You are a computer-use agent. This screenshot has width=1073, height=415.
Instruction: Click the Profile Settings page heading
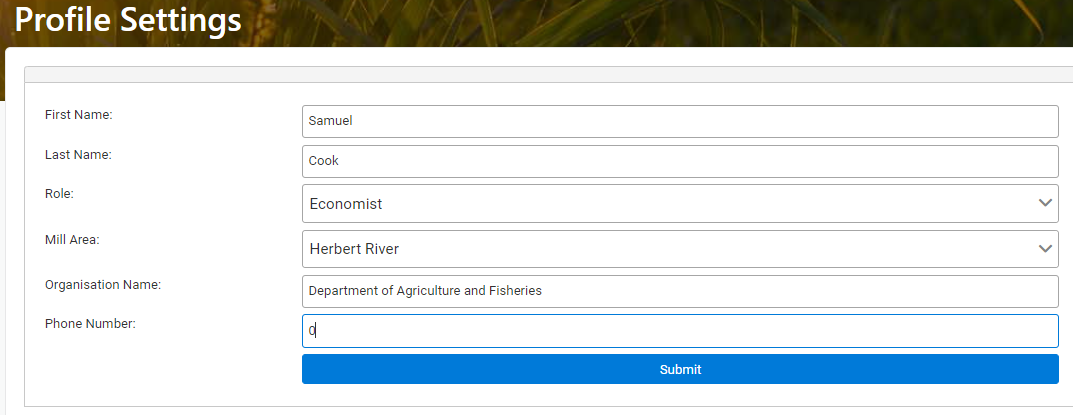[x=128, y=20]
